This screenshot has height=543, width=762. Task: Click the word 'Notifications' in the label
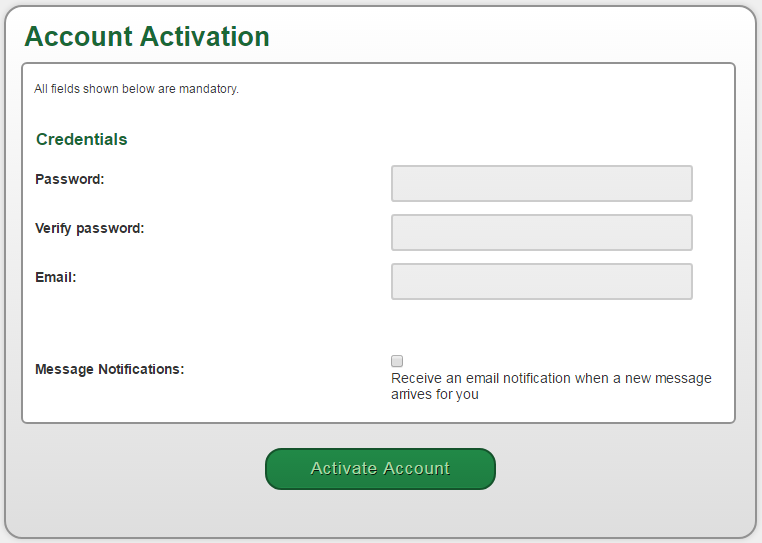141,369
